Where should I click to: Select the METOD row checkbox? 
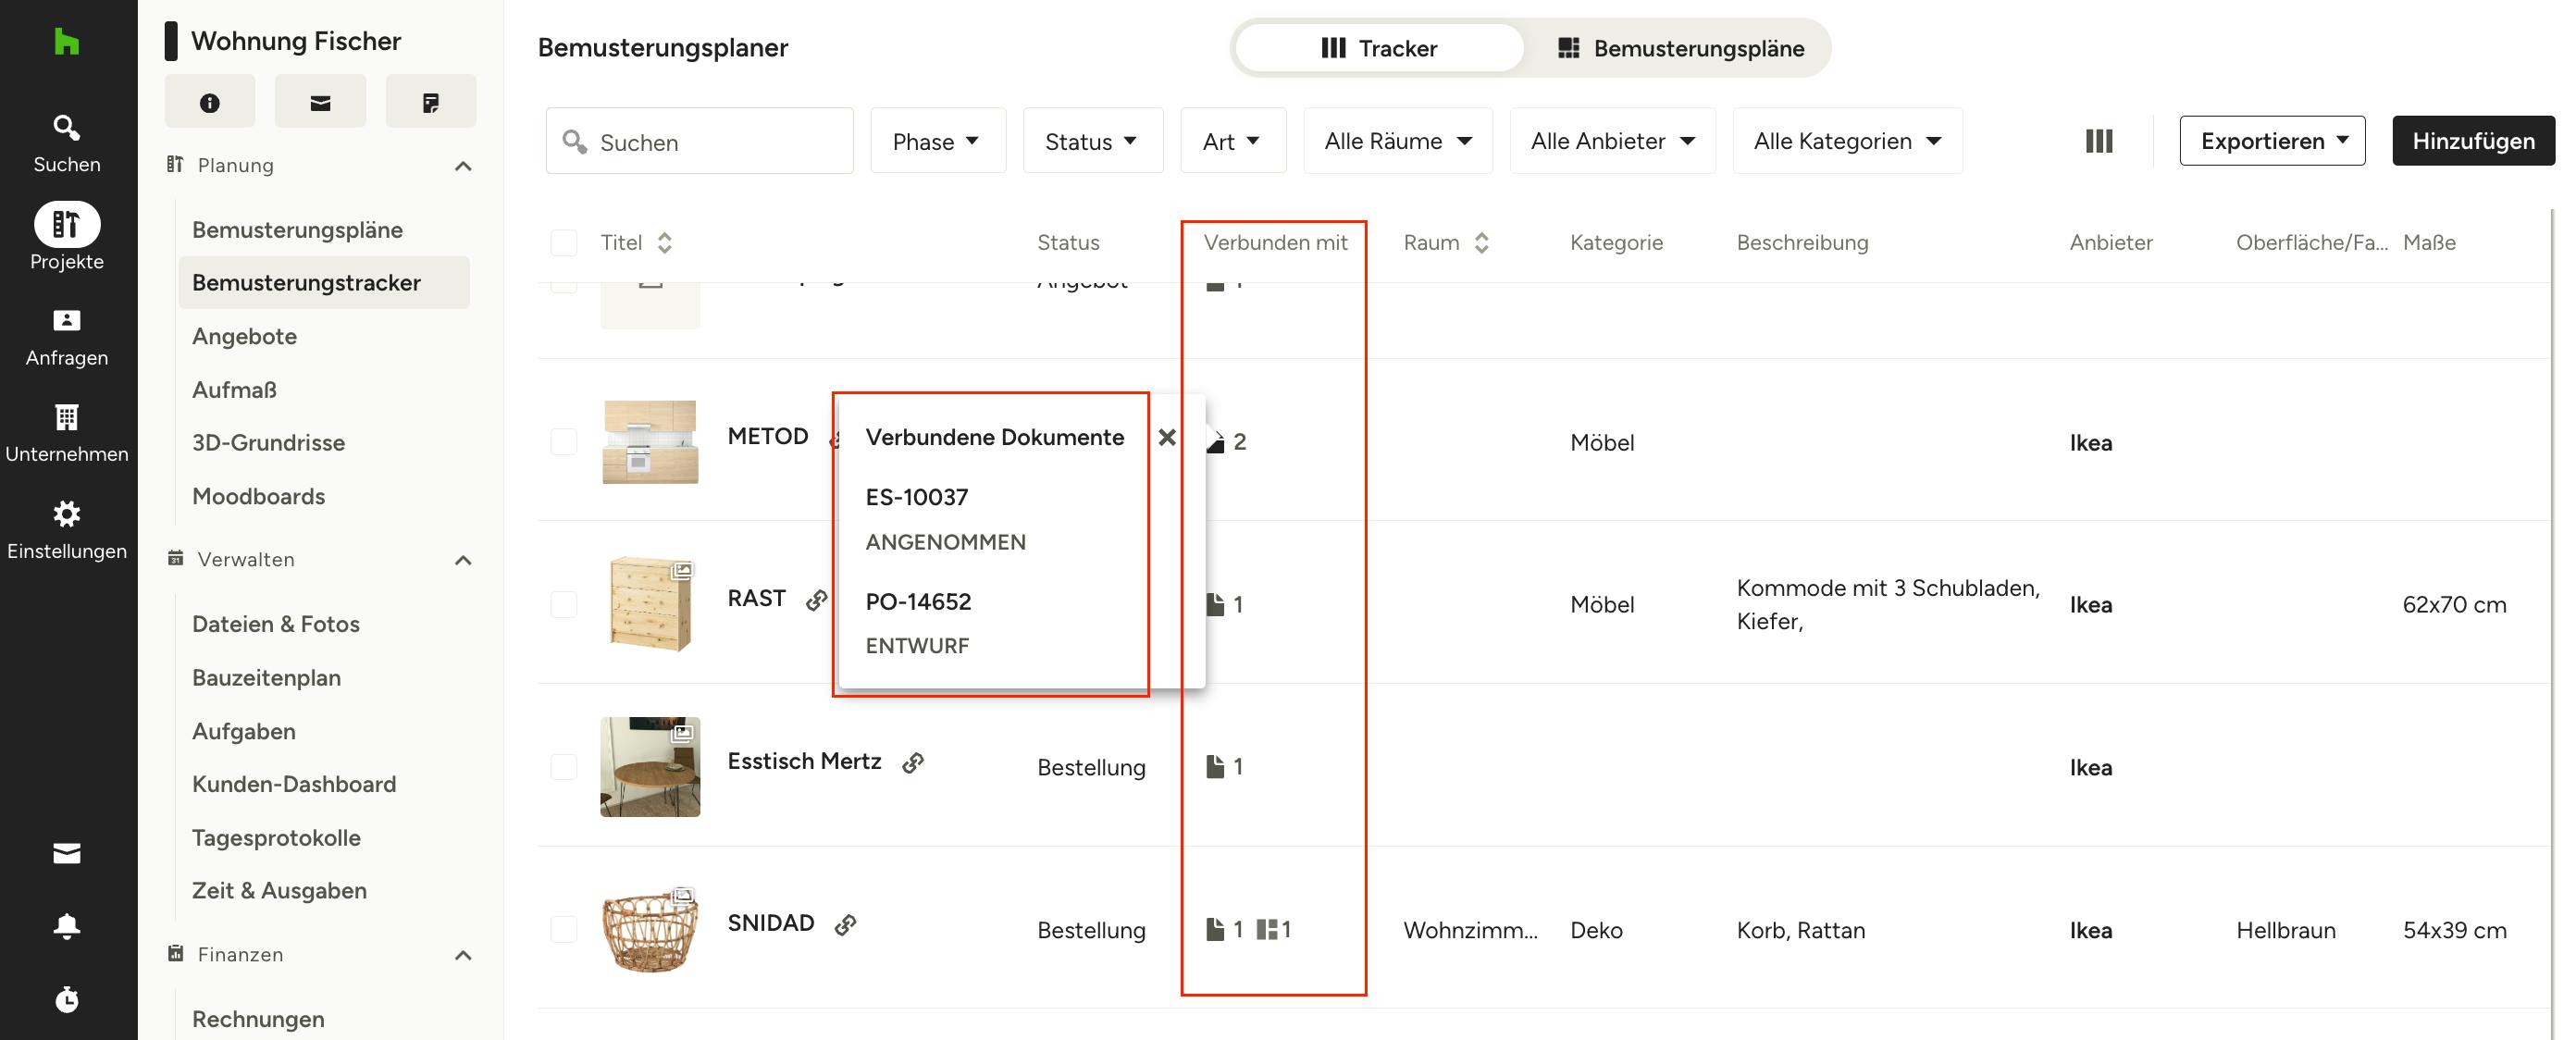tap(564, 441)
